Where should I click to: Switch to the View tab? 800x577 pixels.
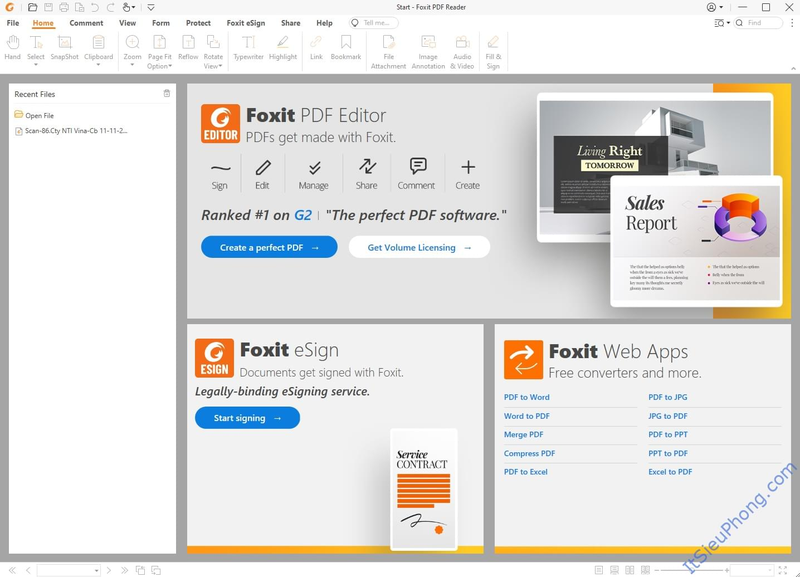click(x=128, y=23)
